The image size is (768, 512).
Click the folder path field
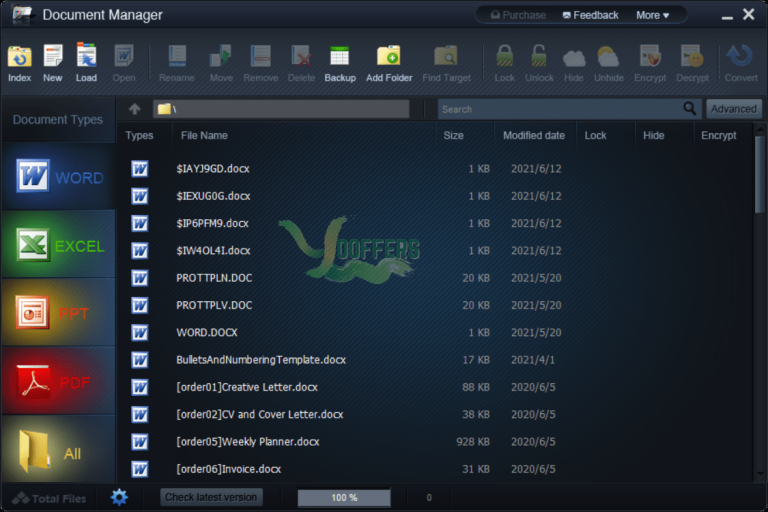pyautogui.click(x=281, y=109)
